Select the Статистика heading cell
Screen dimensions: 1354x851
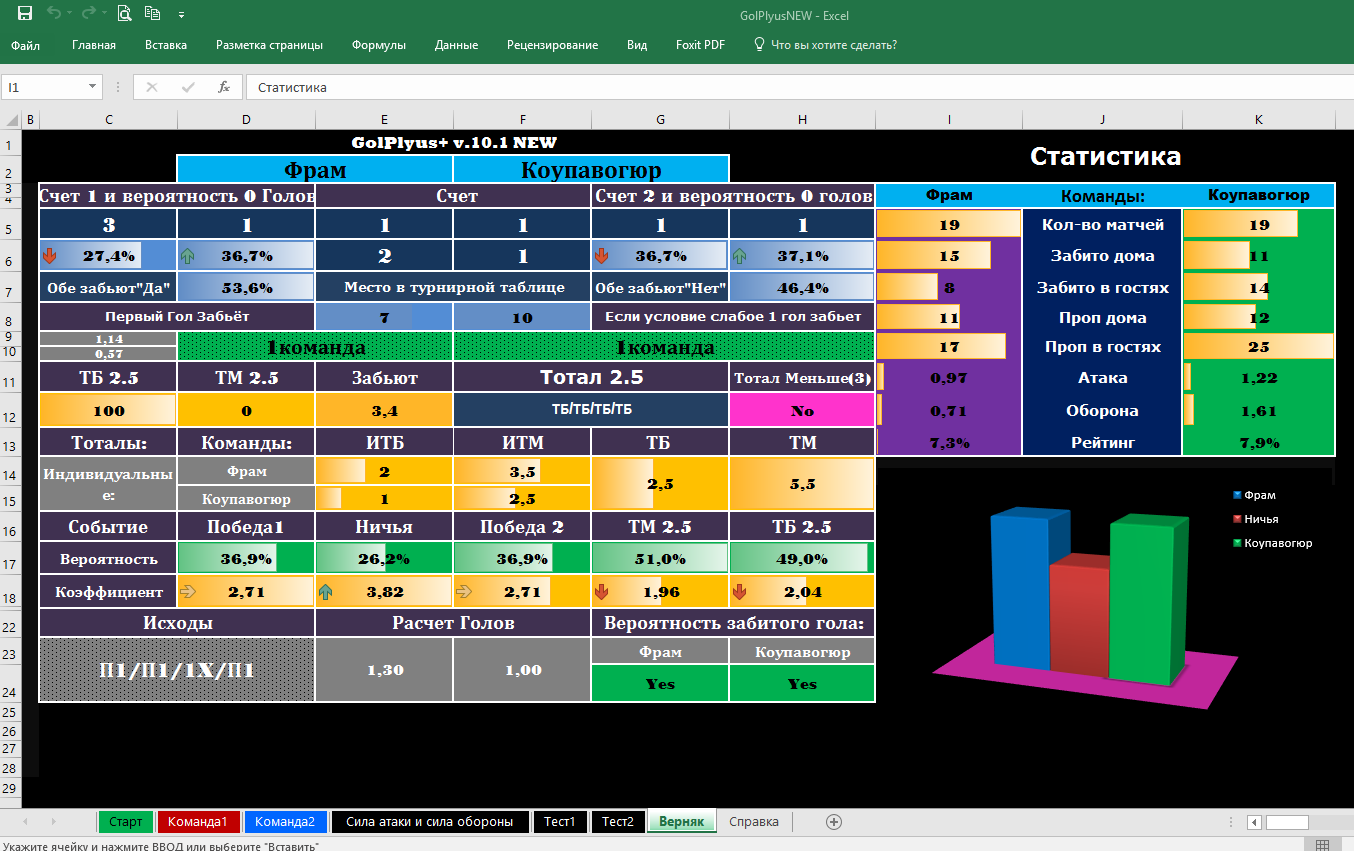pyautogui.click(x=1105, y=157)
